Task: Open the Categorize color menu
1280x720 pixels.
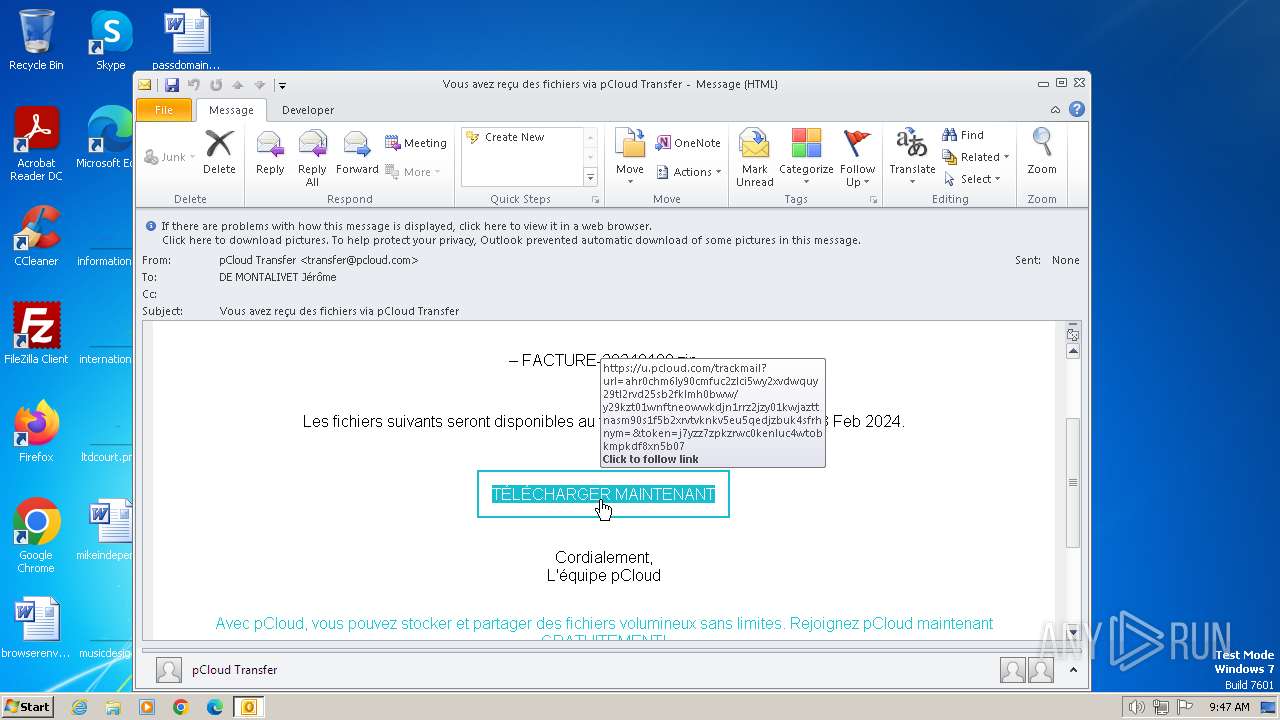Action: [806, 158]
